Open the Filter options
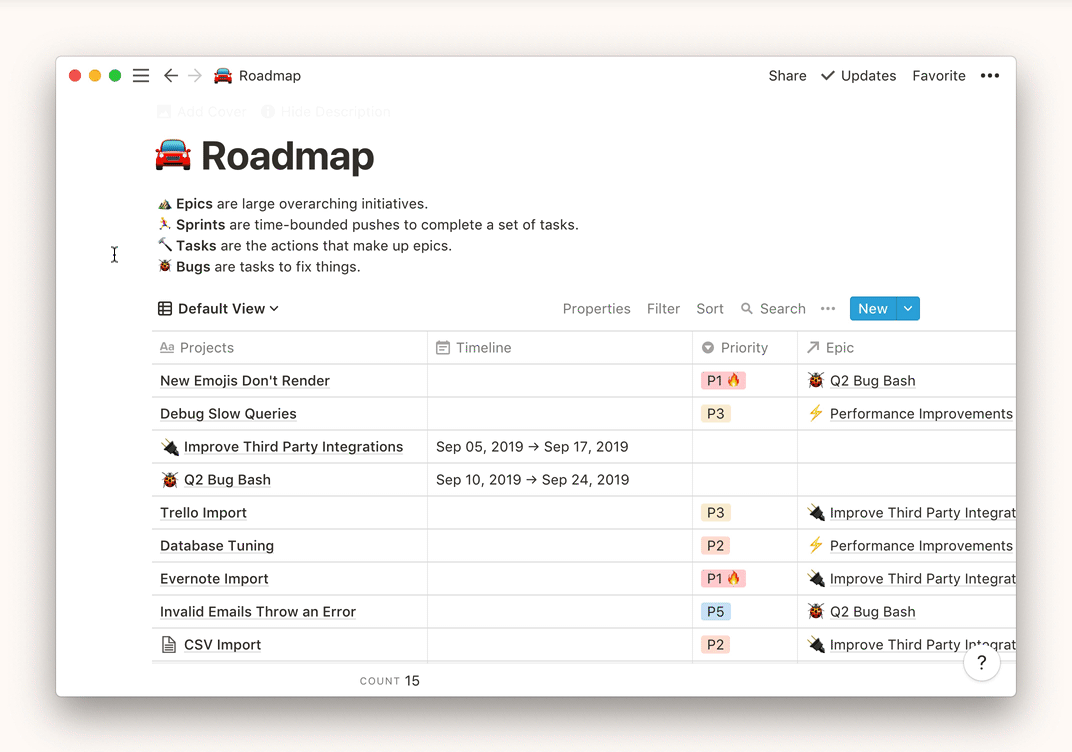 pyautogui.click(x=663, y=309)
